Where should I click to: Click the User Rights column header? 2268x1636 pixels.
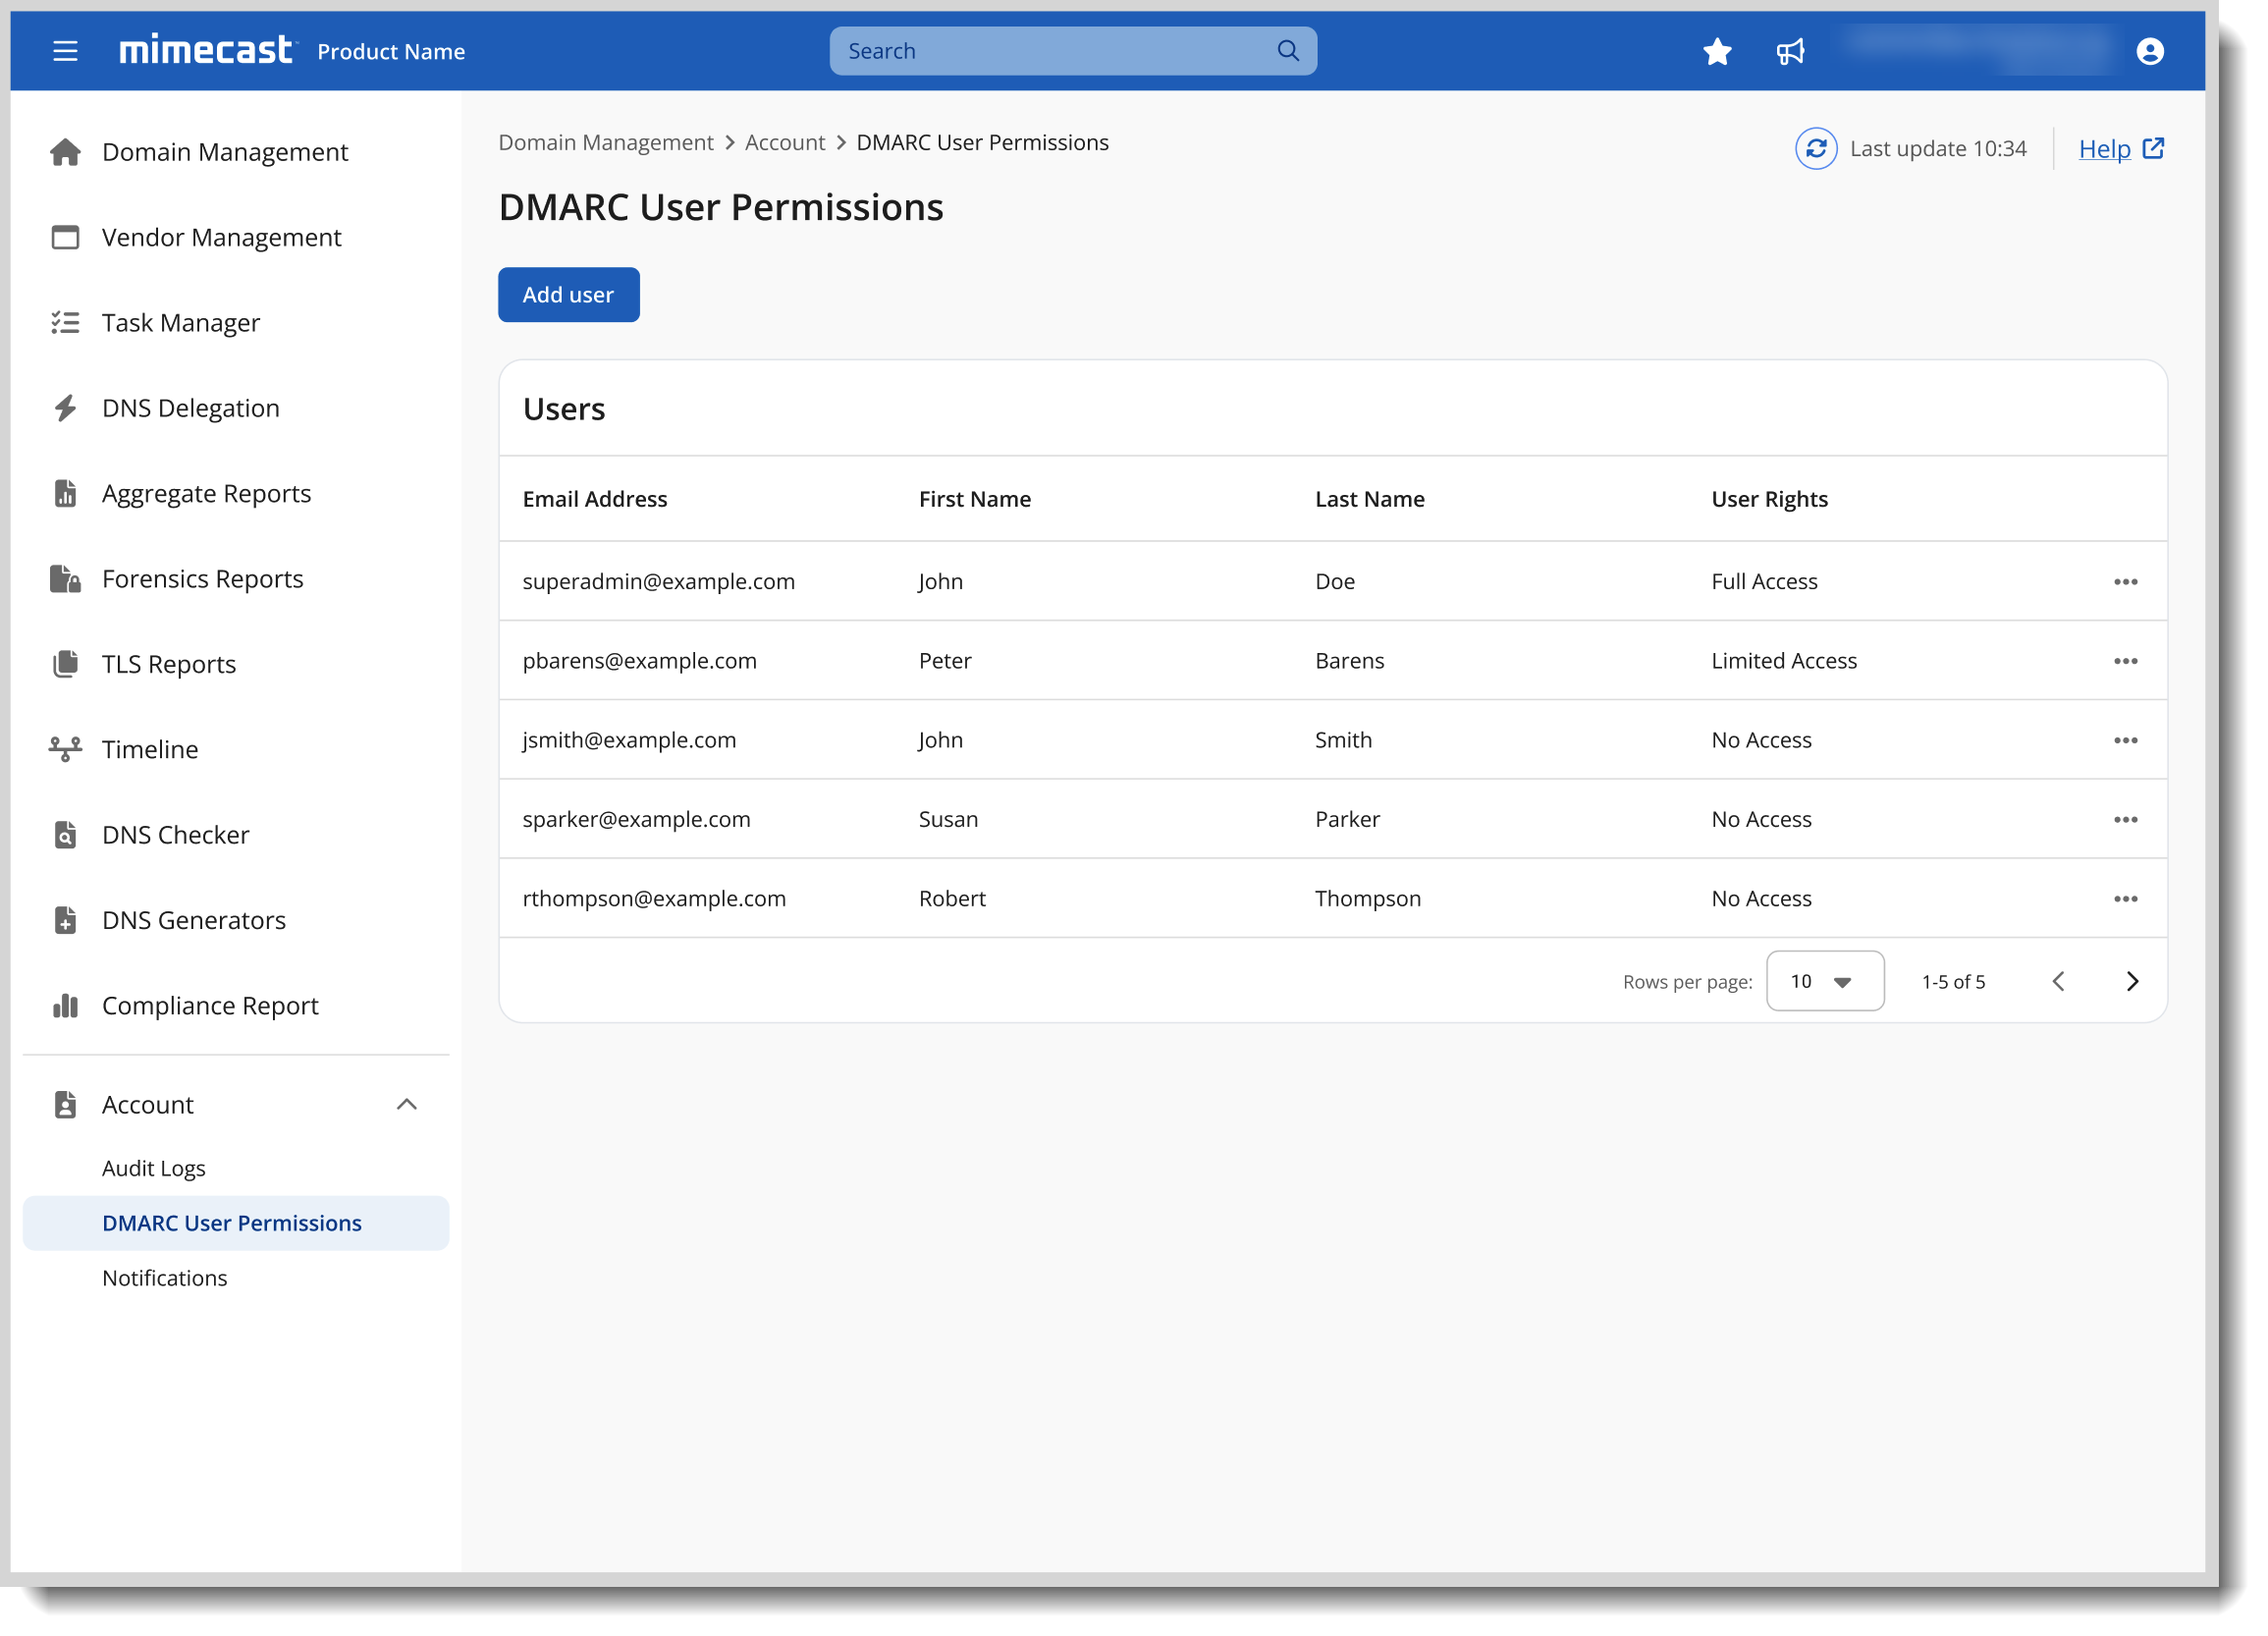coord(1768,499)
